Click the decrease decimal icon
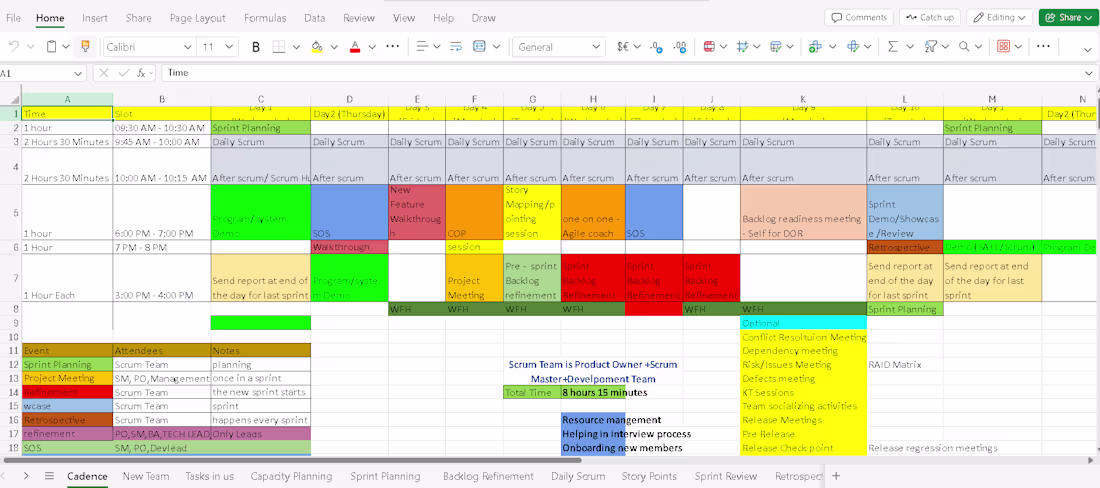 click(657, 47)
